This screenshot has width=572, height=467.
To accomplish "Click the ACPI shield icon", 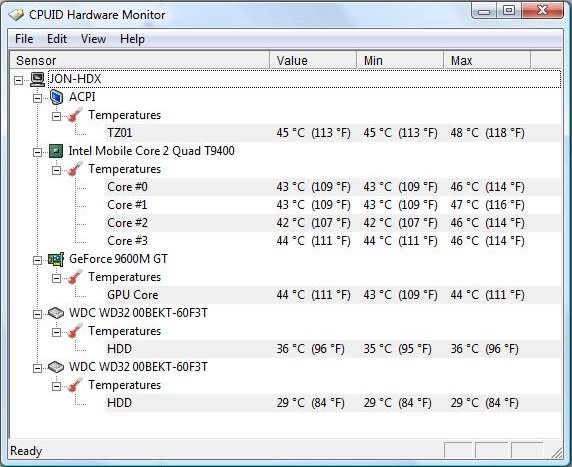I will (x=56, y=97).
